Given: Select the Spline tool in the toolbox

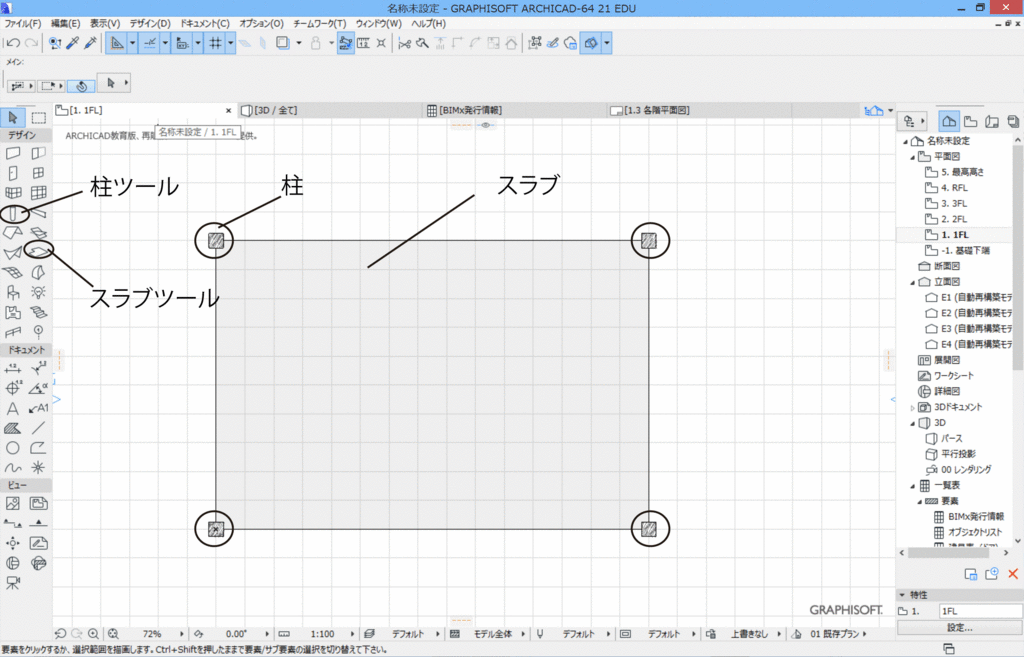Looking at the screenshot, I should point(12,468).
